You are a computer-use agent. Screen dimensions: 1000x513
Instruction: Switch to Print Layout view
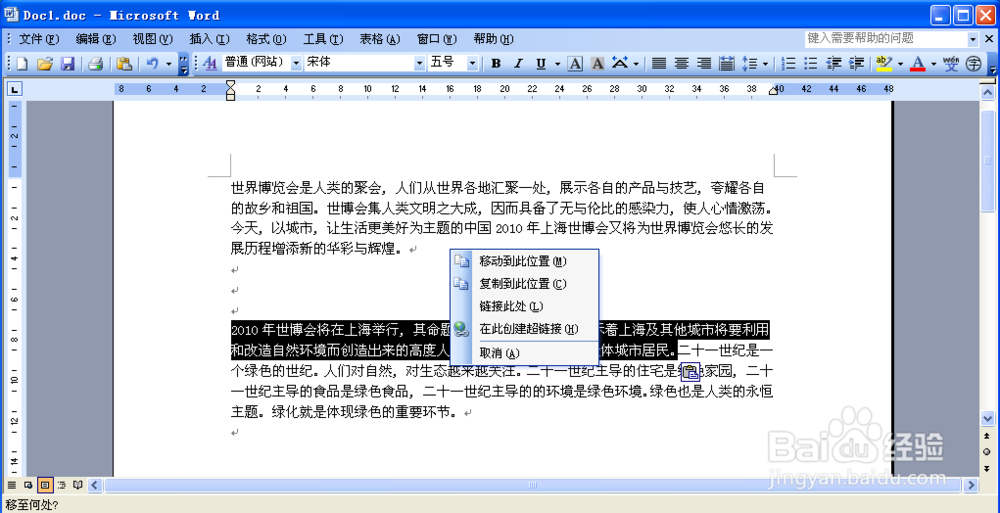pos(45,486)
